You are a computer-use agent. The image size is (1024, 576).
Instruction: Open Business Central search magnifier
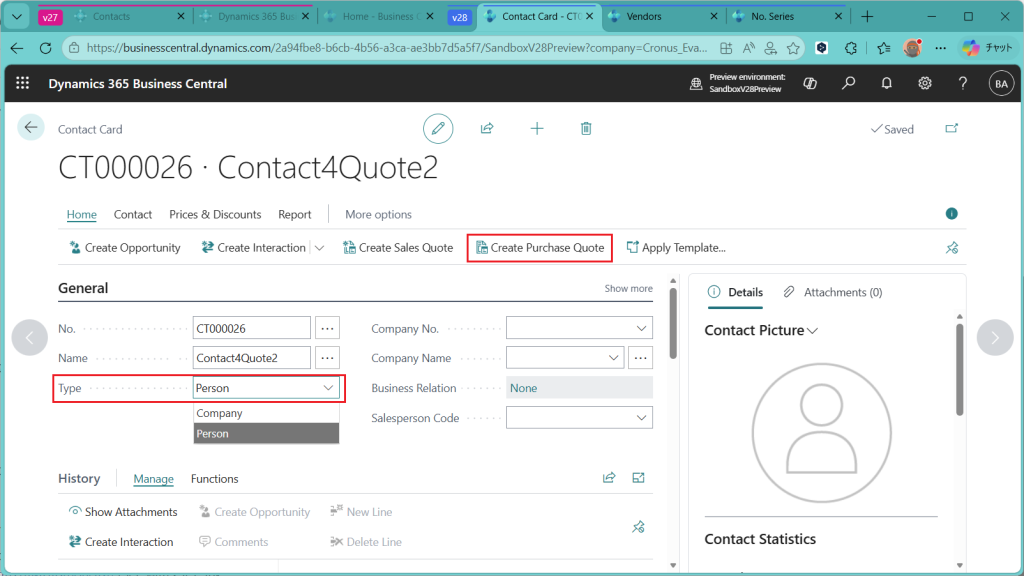pos(848,84)
